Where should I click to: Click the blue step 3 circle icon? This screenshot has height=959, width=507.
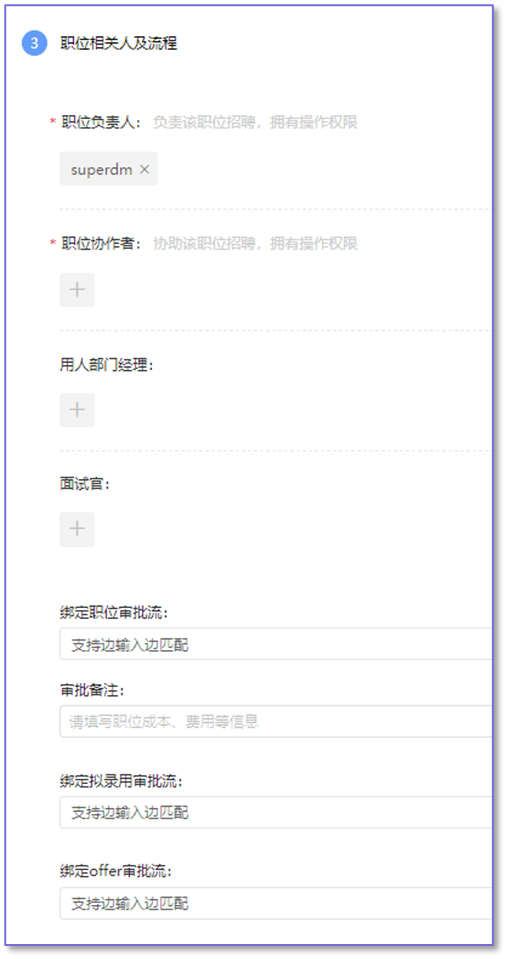34,43
